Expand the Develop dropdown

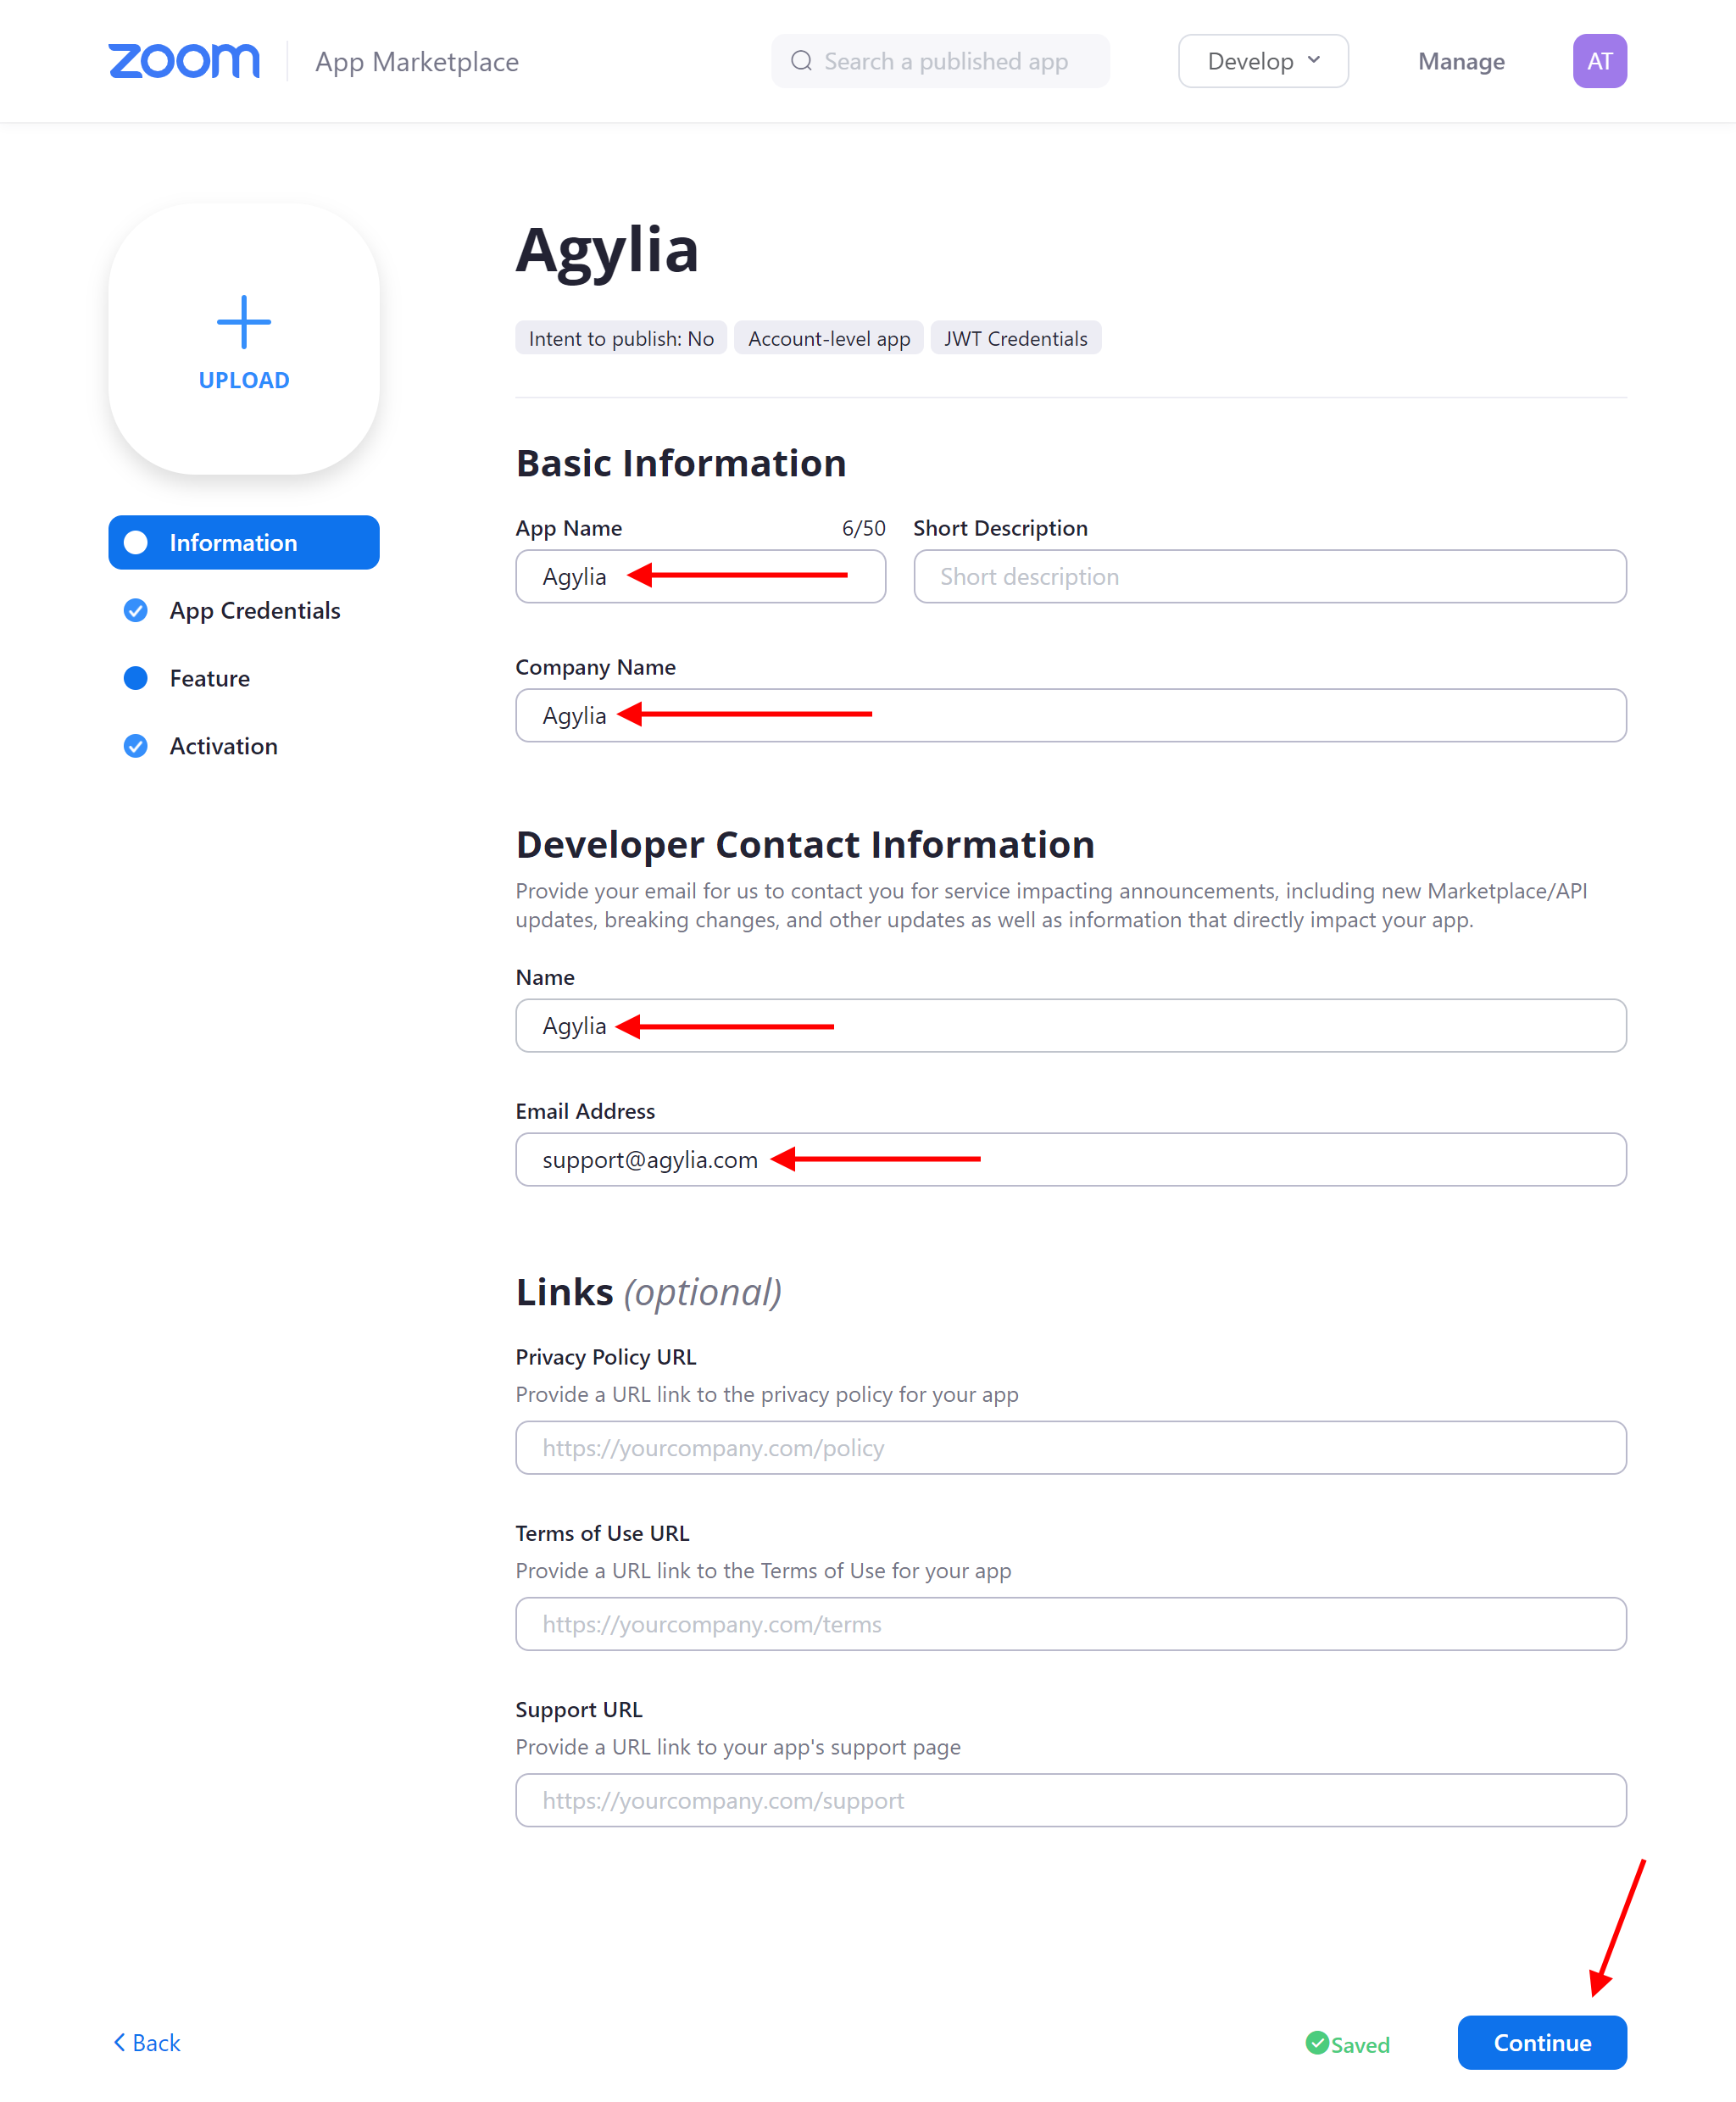click(x=1263, y=61)
